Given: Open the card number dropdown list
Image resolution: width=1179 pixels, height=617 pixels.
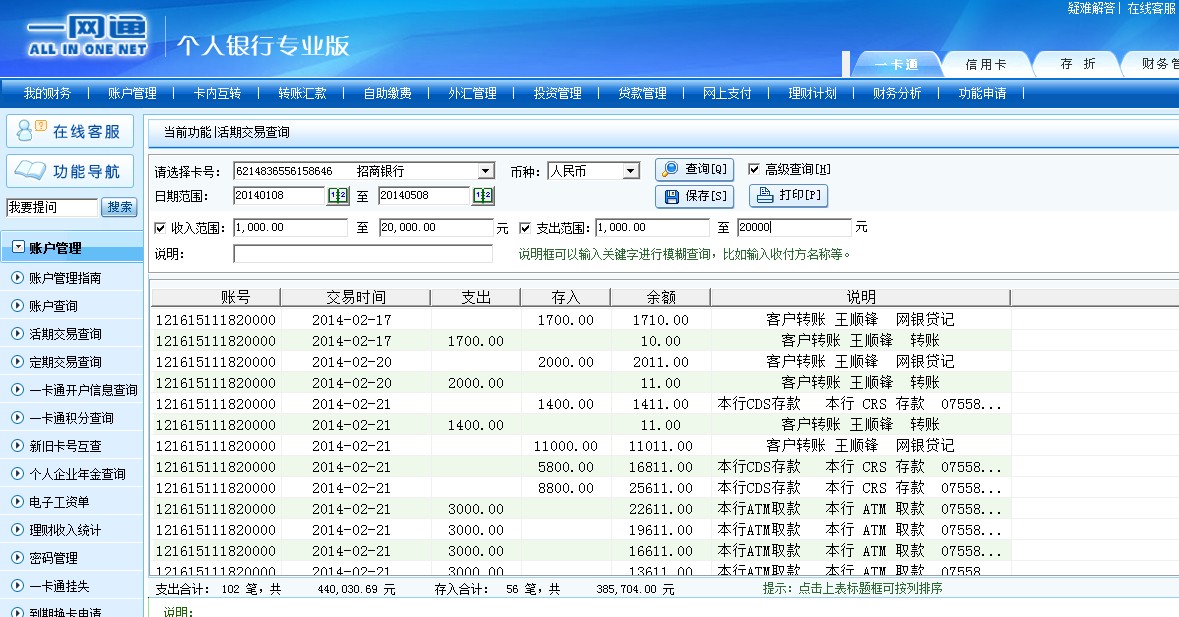Looking at the screenshot, I should (x=485, y=171).
